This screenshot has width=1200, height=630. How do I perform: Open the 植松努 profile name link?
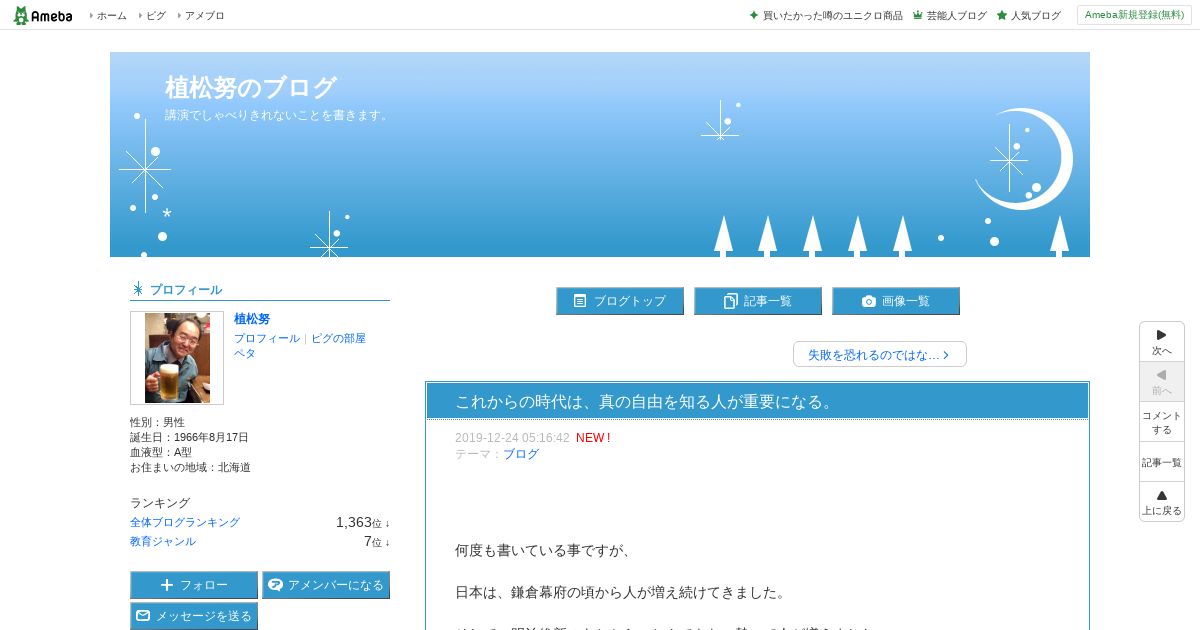click(252, 319)
